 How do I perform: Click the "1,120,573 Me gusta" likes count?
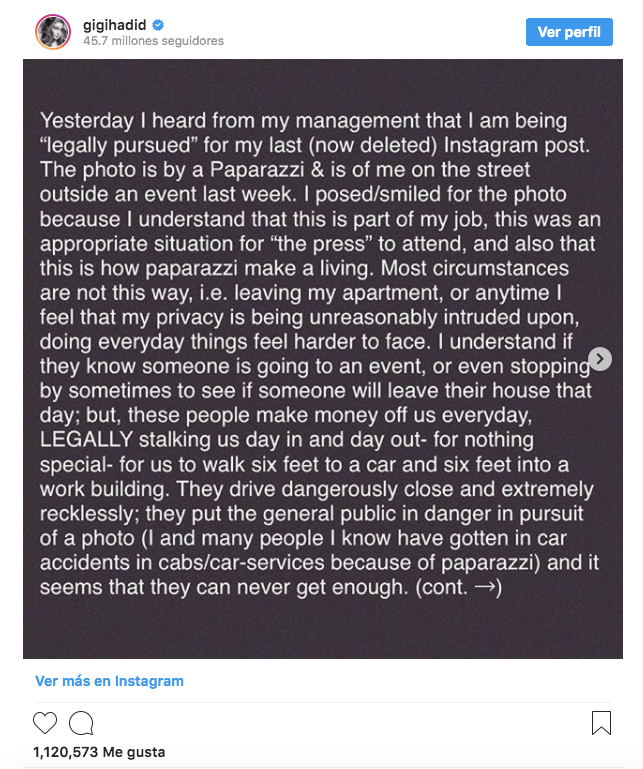[99, 752]
